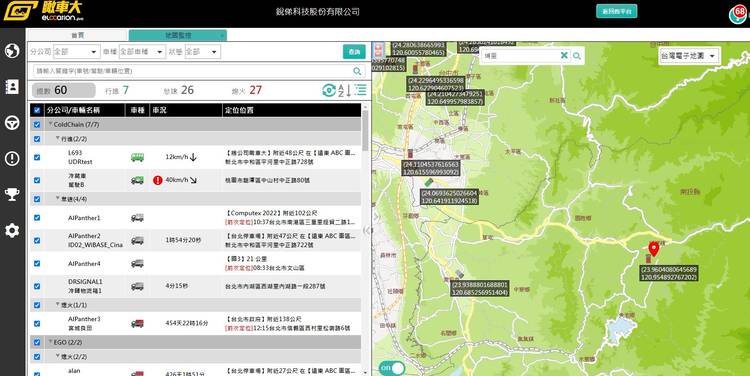Viewport: 750px width, 376px height.
Task: Open the branch company dropdown
Action: click(76, 52)
